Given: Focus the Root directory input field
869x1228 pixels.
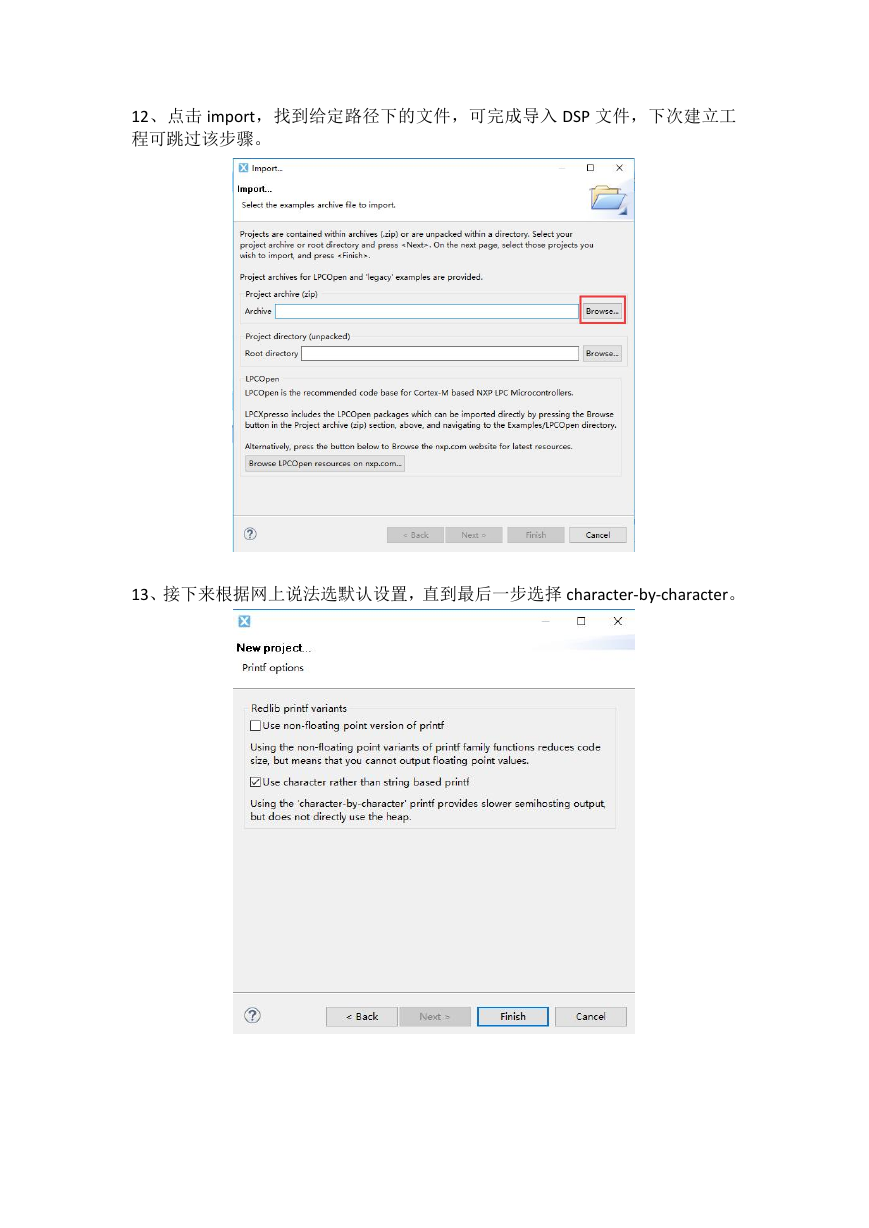Looking at the screenshot, I should pyautogui.click(x=440, y=353).
